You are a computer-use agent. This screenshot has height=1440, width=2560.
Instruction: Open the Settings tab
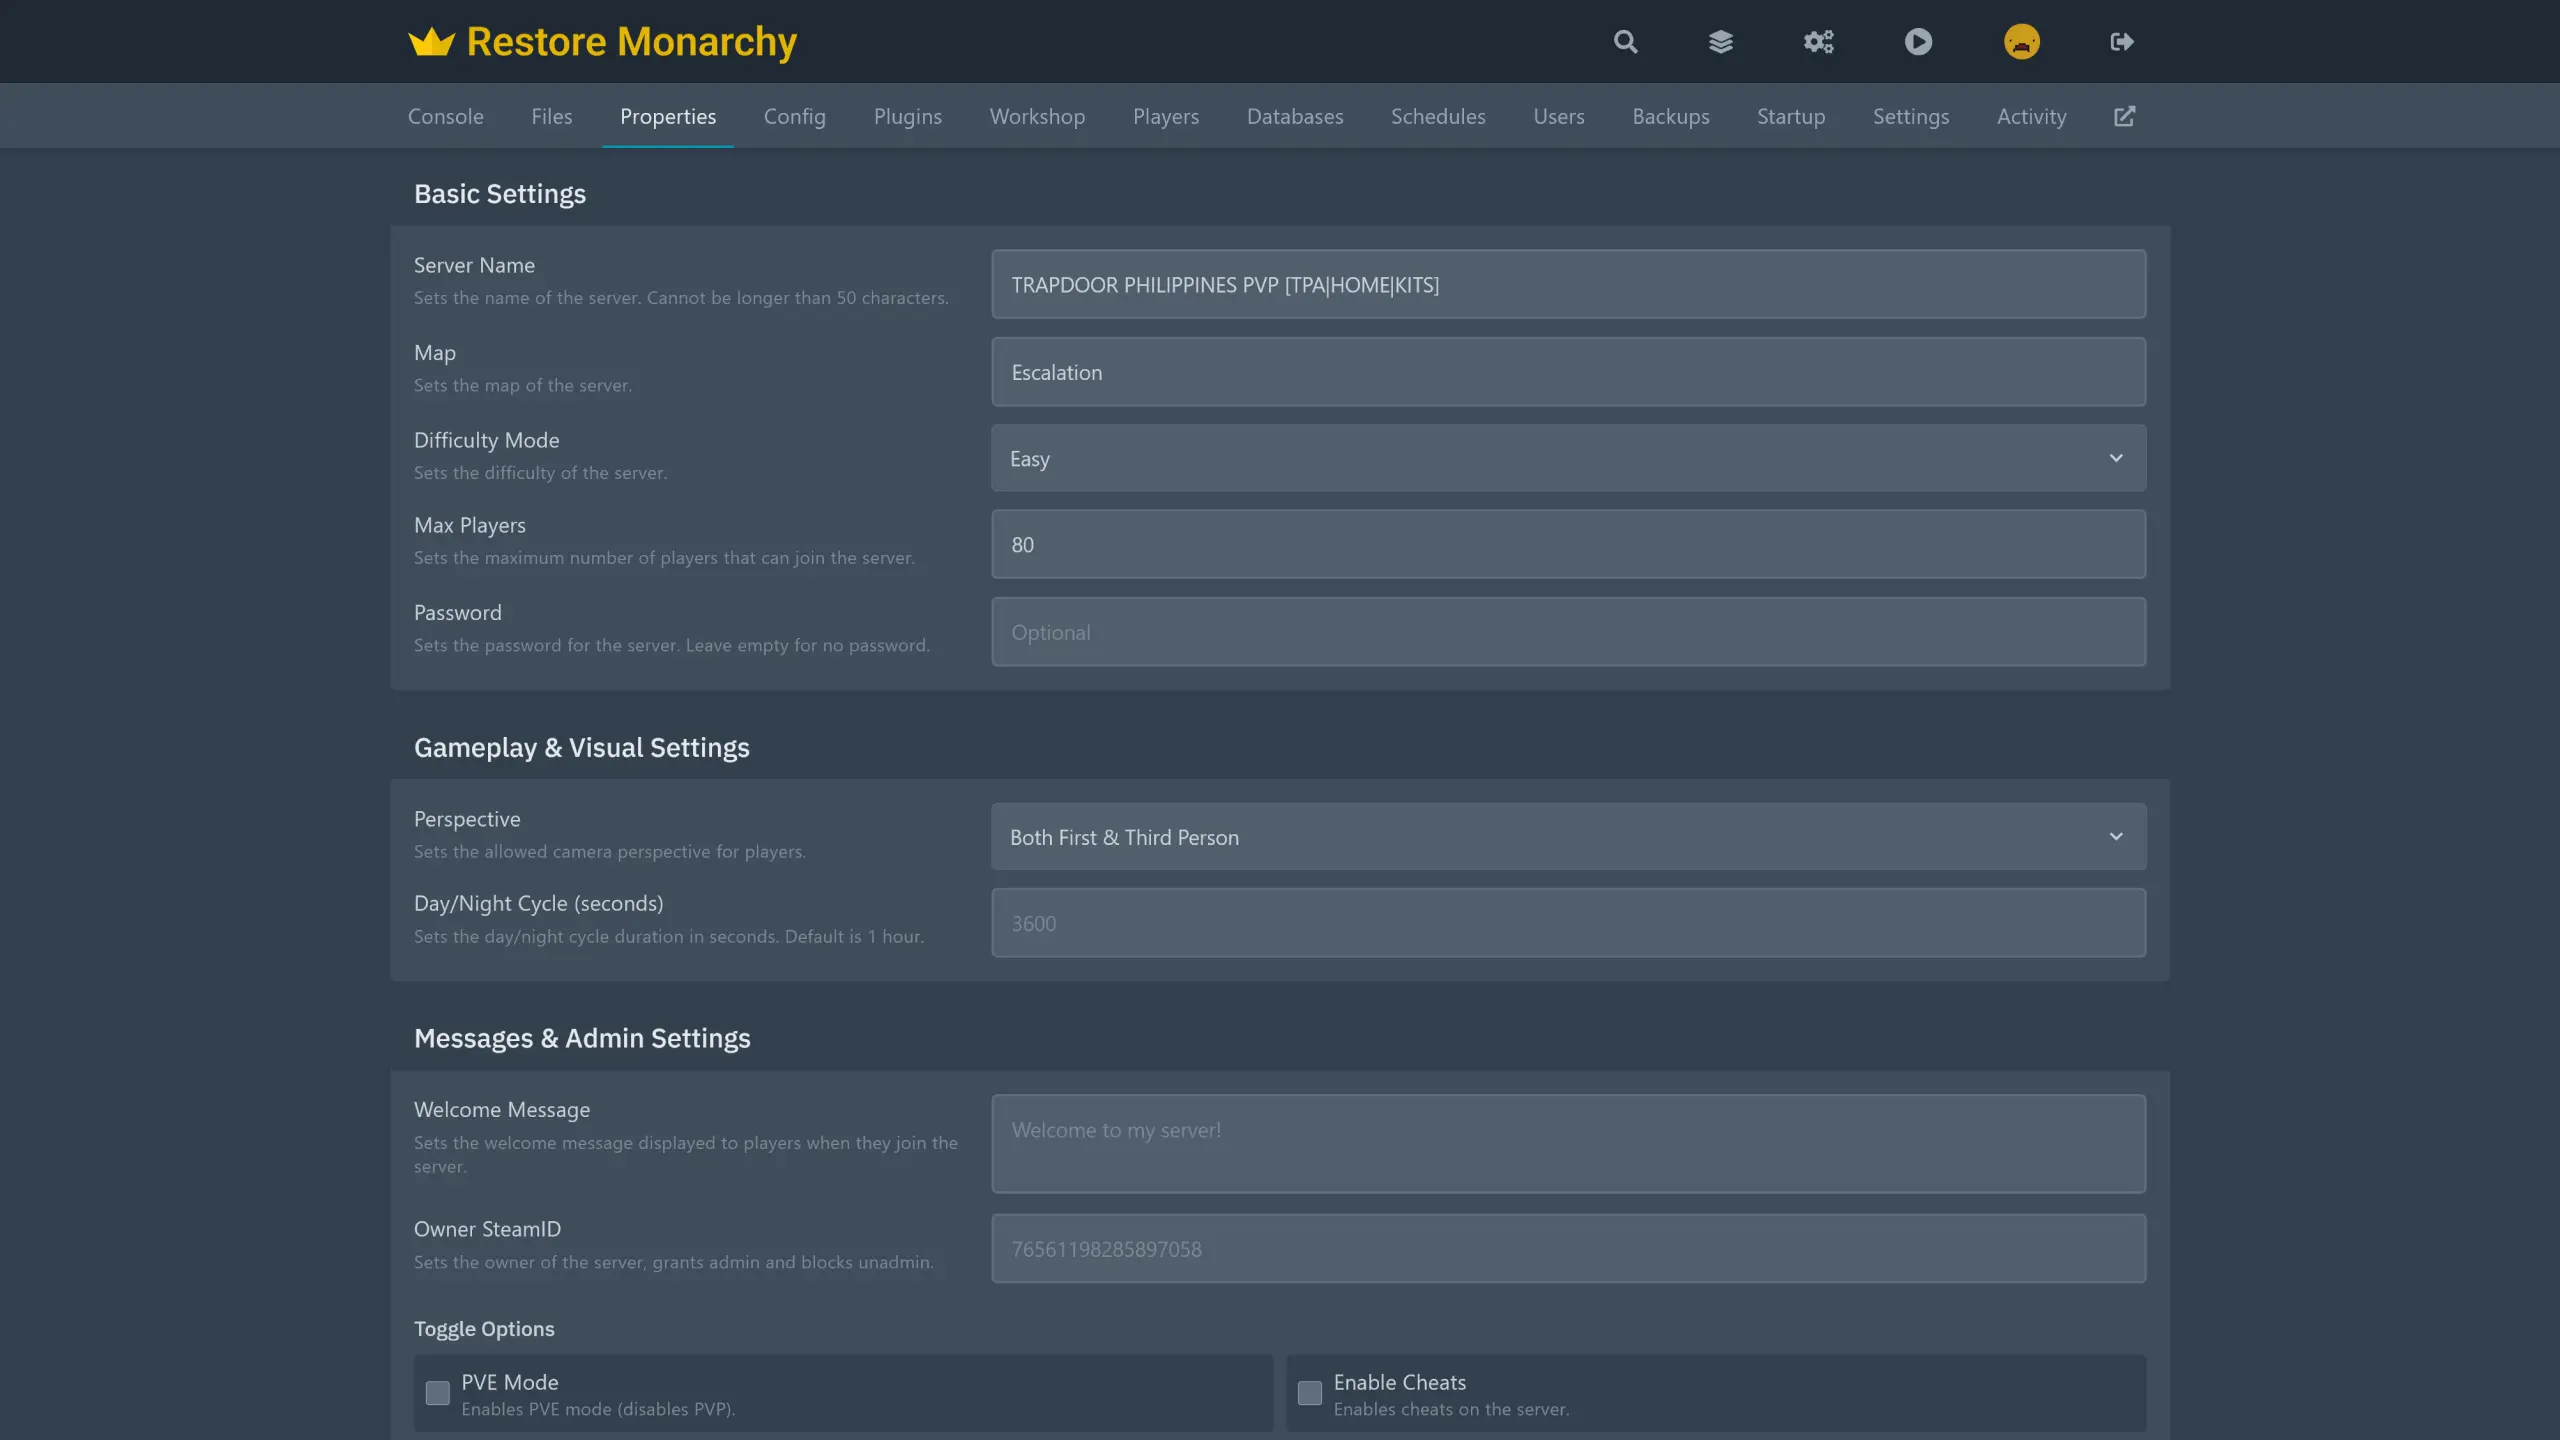point(1910,117)
